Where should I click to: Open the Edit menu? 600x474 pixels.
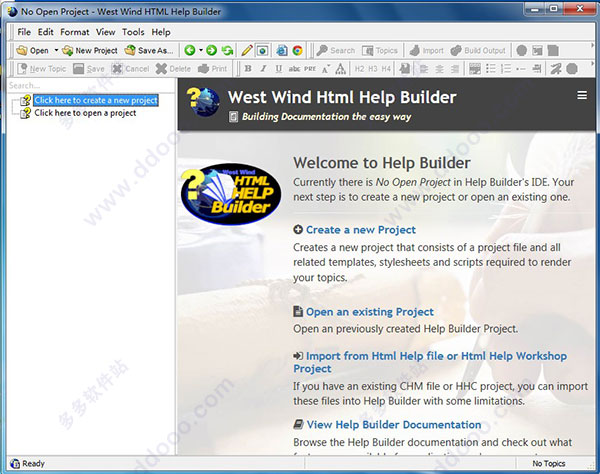[x=46, y=32]
